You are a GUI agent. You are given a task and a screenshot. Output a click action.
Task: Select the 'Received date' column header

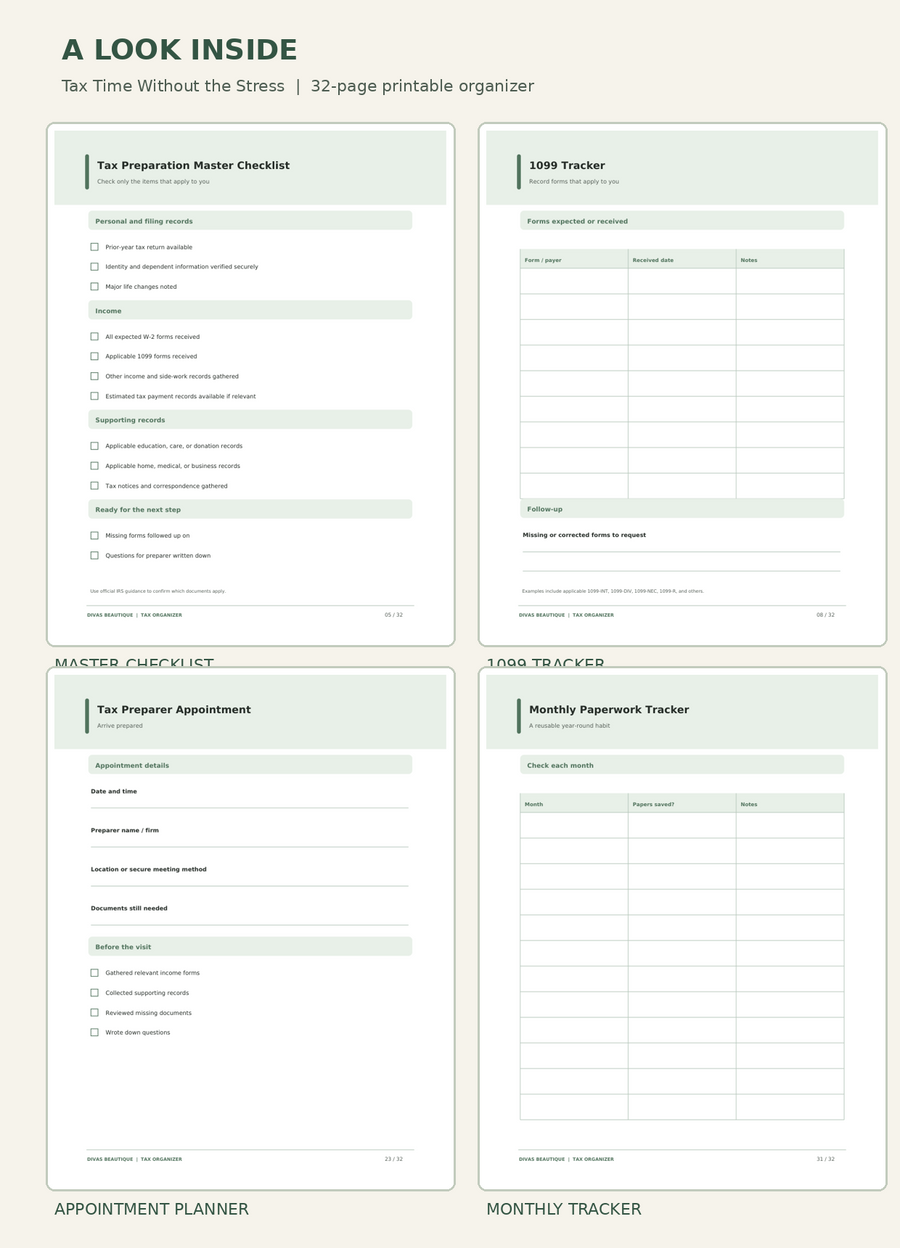682,259
